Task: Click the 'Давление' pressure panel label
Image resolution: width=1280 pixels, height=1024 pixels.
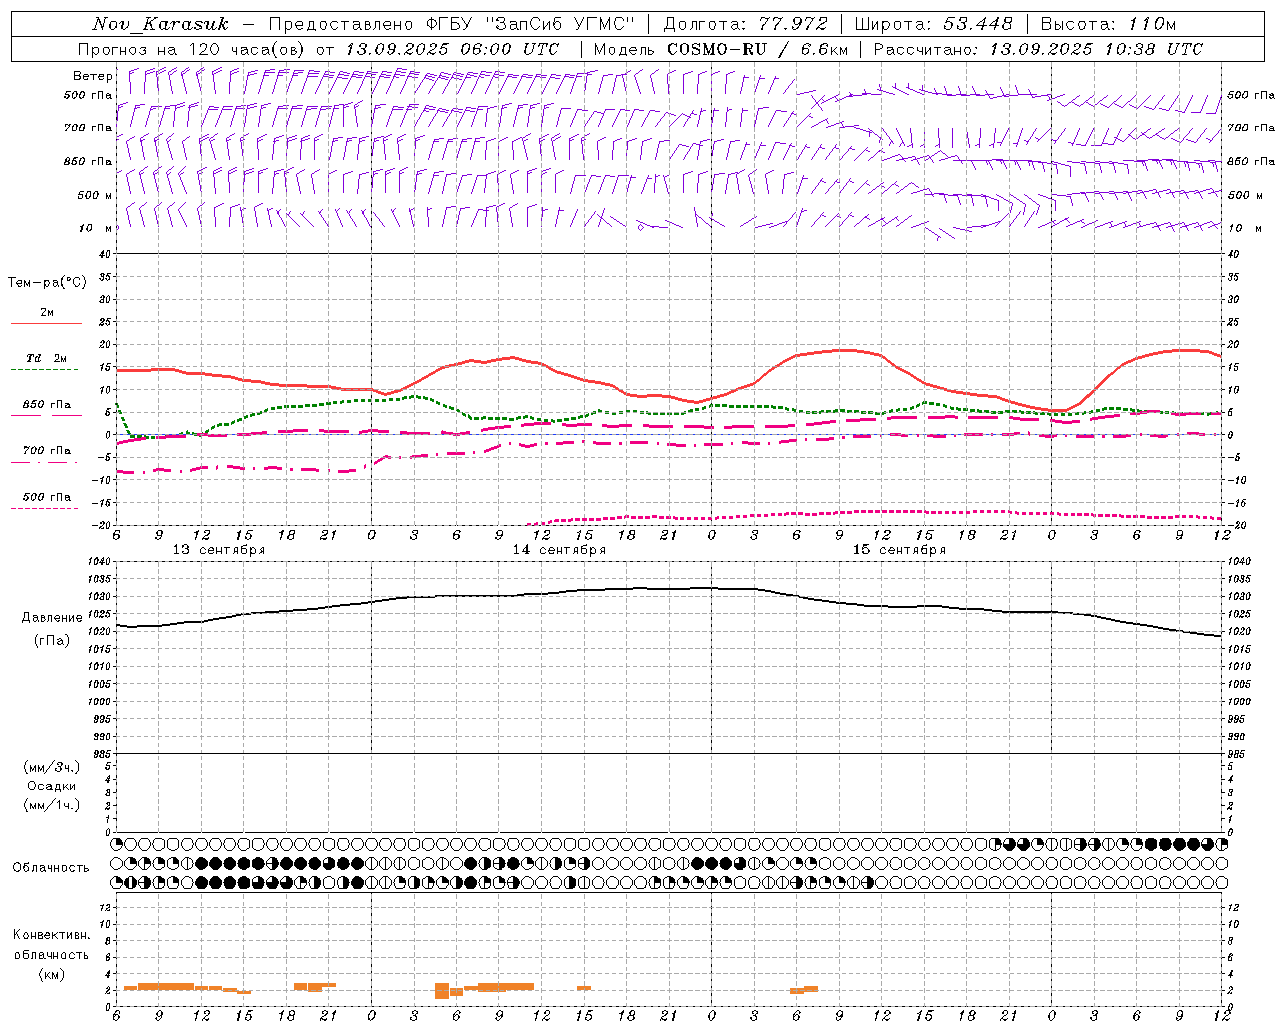Action: pos(52,618)
